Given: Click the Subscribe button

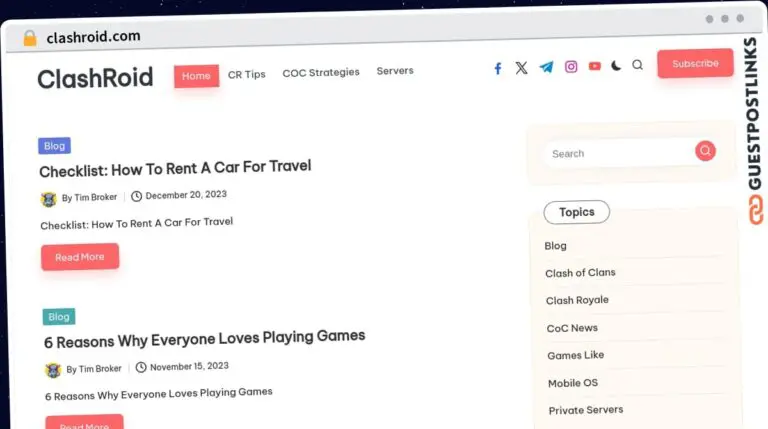Looking at the screenshot, I should tap(695, 64).
